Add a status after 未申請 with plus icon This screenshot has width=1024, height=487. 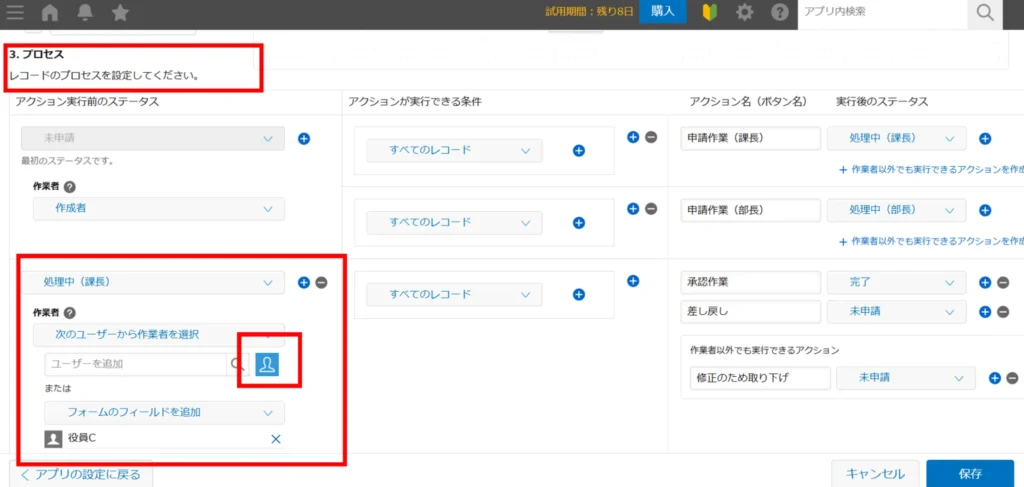304,139
